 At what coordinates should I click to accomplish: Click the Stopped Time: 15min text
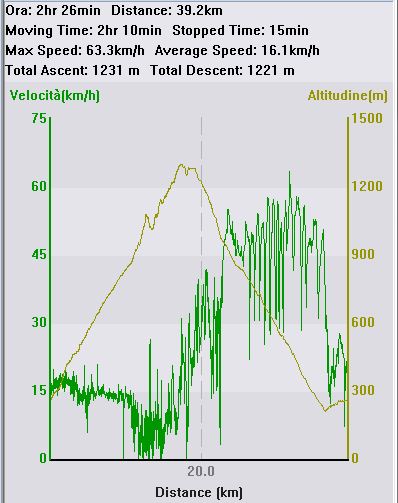point(240,31)
